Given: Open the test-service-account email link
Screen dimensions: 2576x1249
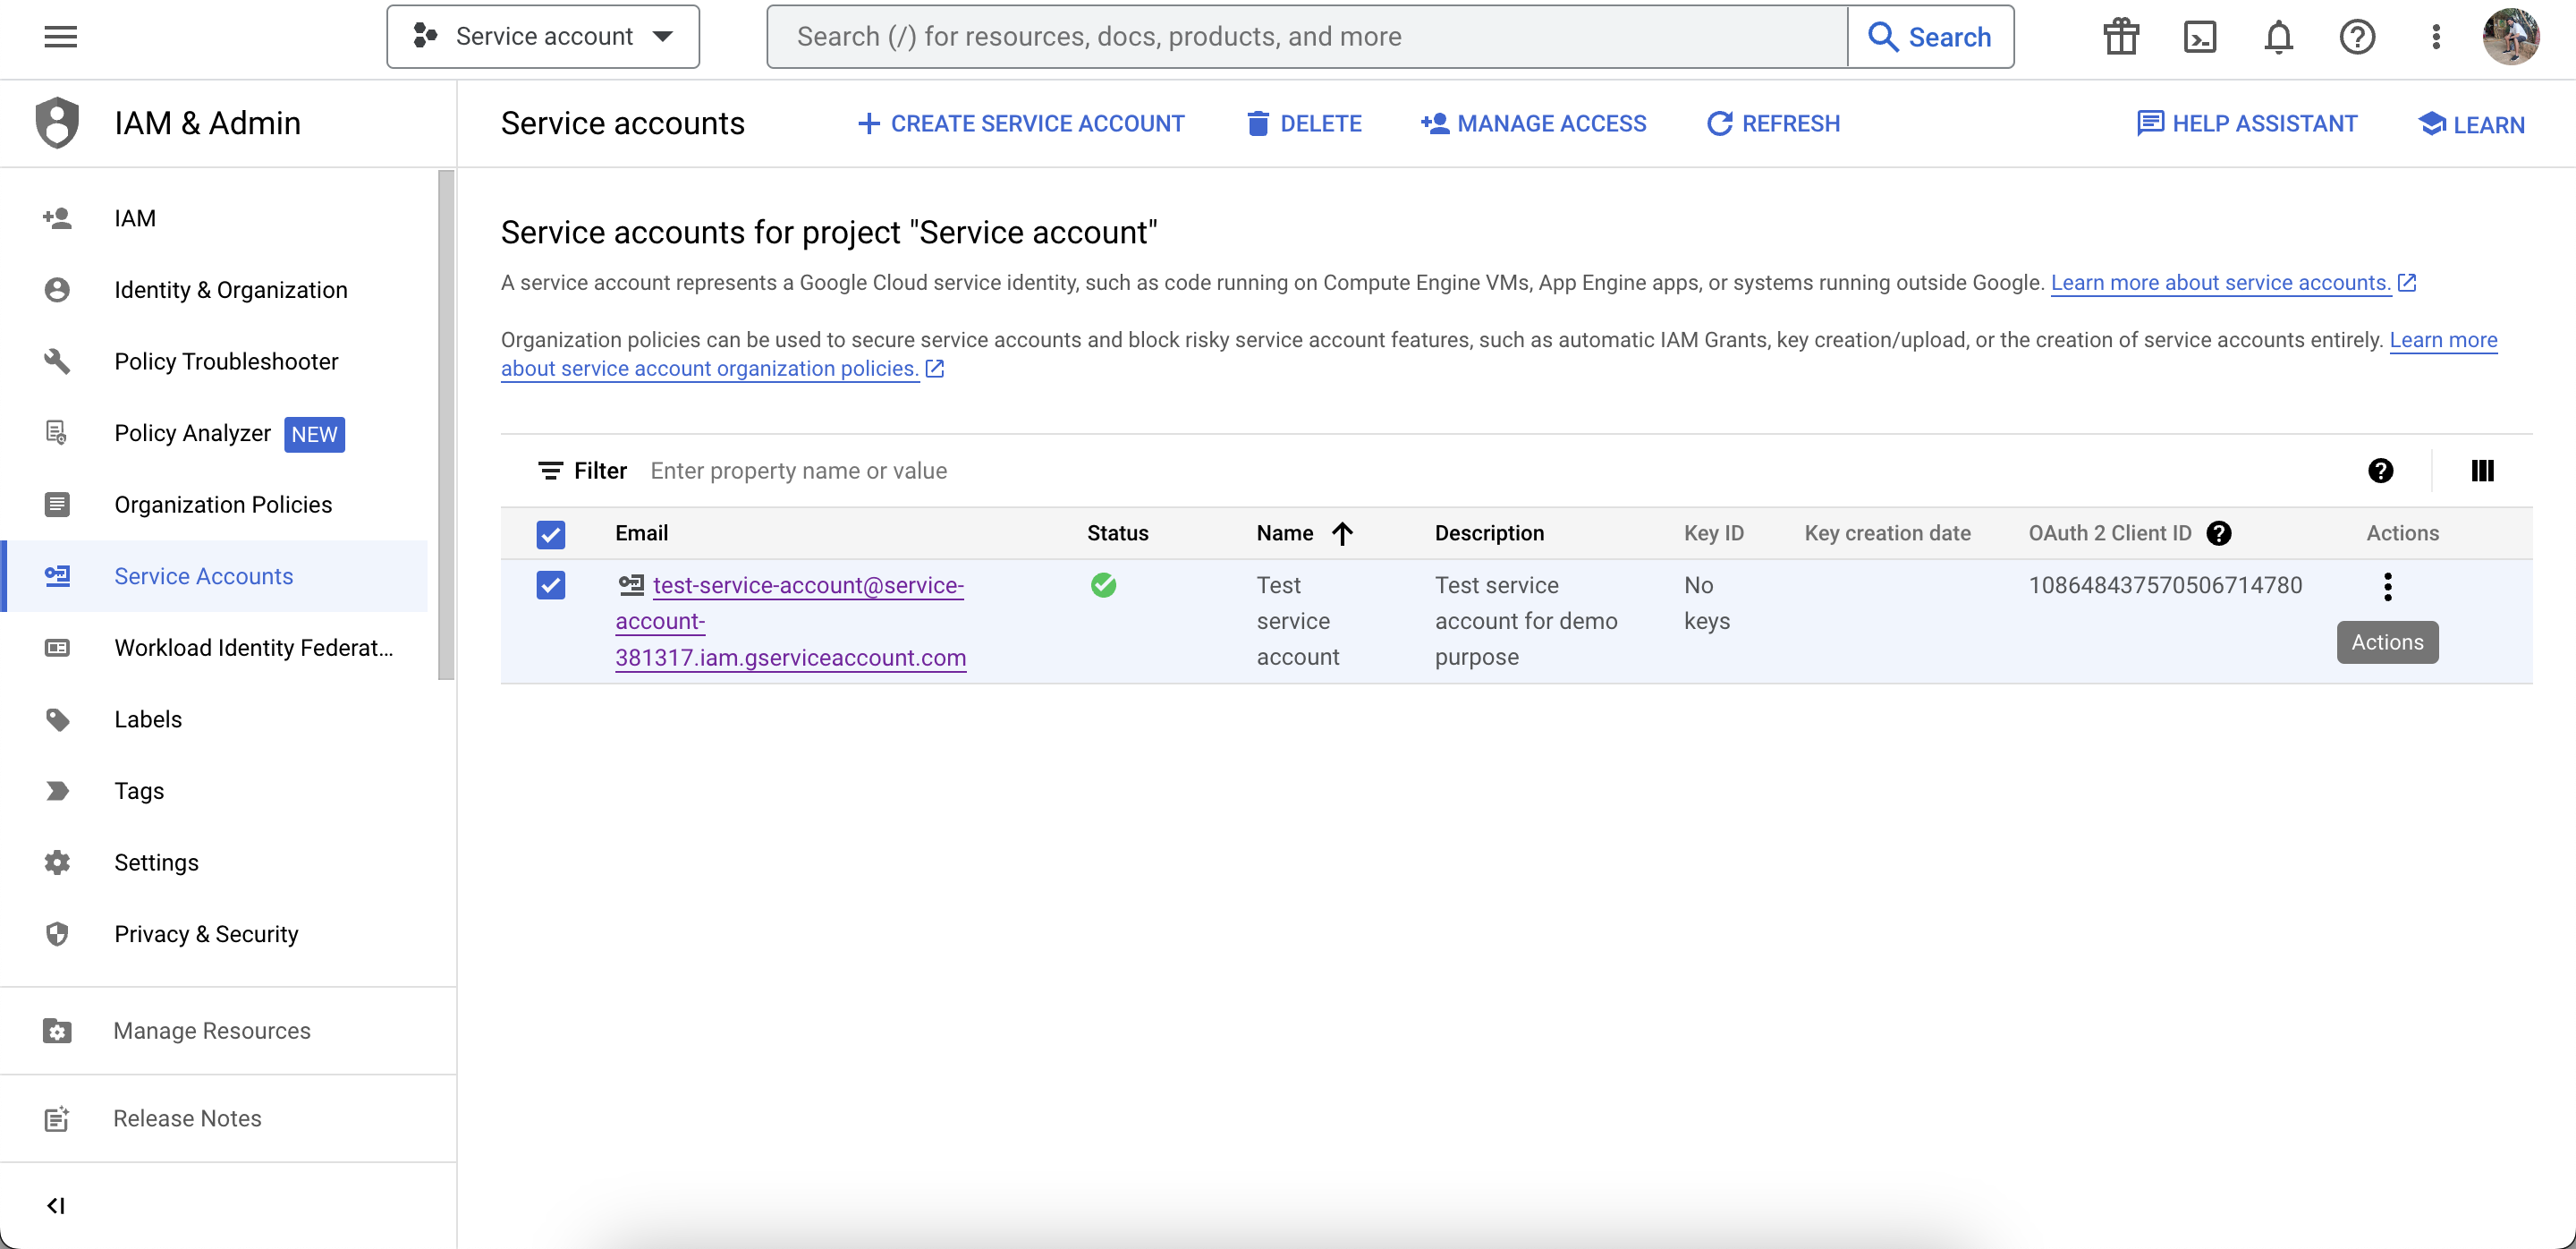Looking at the screenshot, I should coord(790,621).
